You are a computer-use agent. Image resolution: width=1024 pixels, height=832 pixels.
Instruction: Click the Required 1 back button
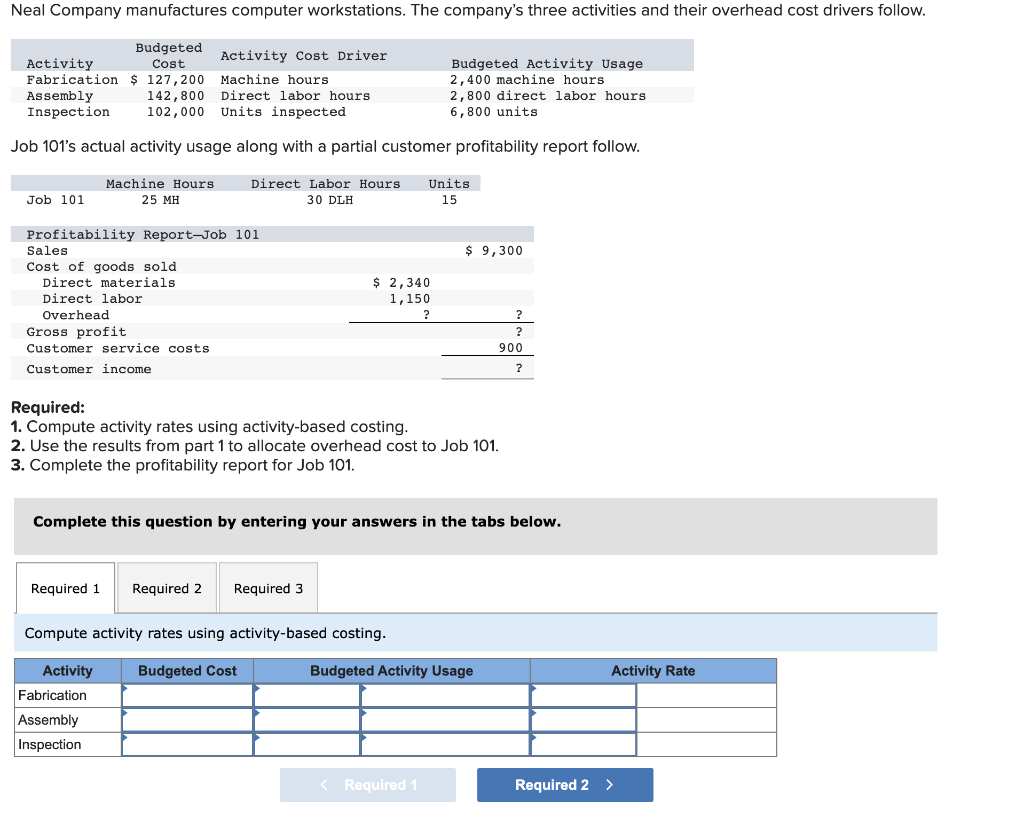367,785
